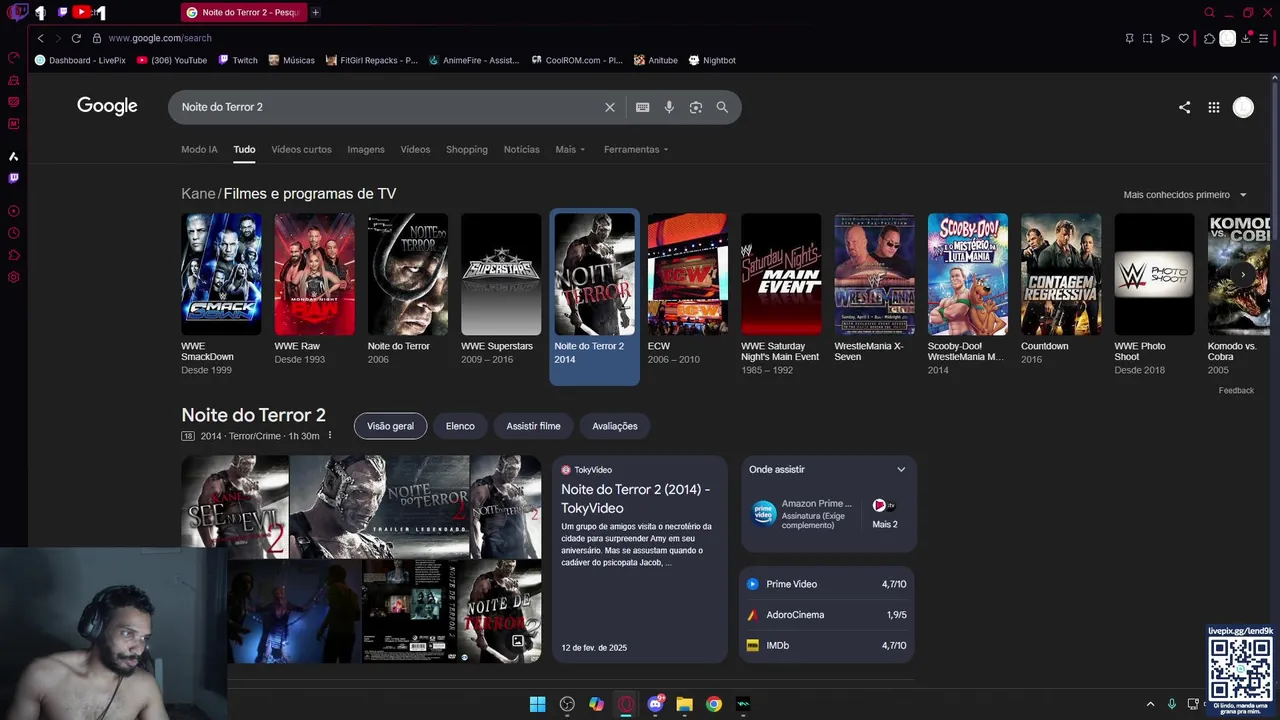Open the Mais 2 watch options
Viewport: 1280px width, 720px height.
(x=884, y=513)
